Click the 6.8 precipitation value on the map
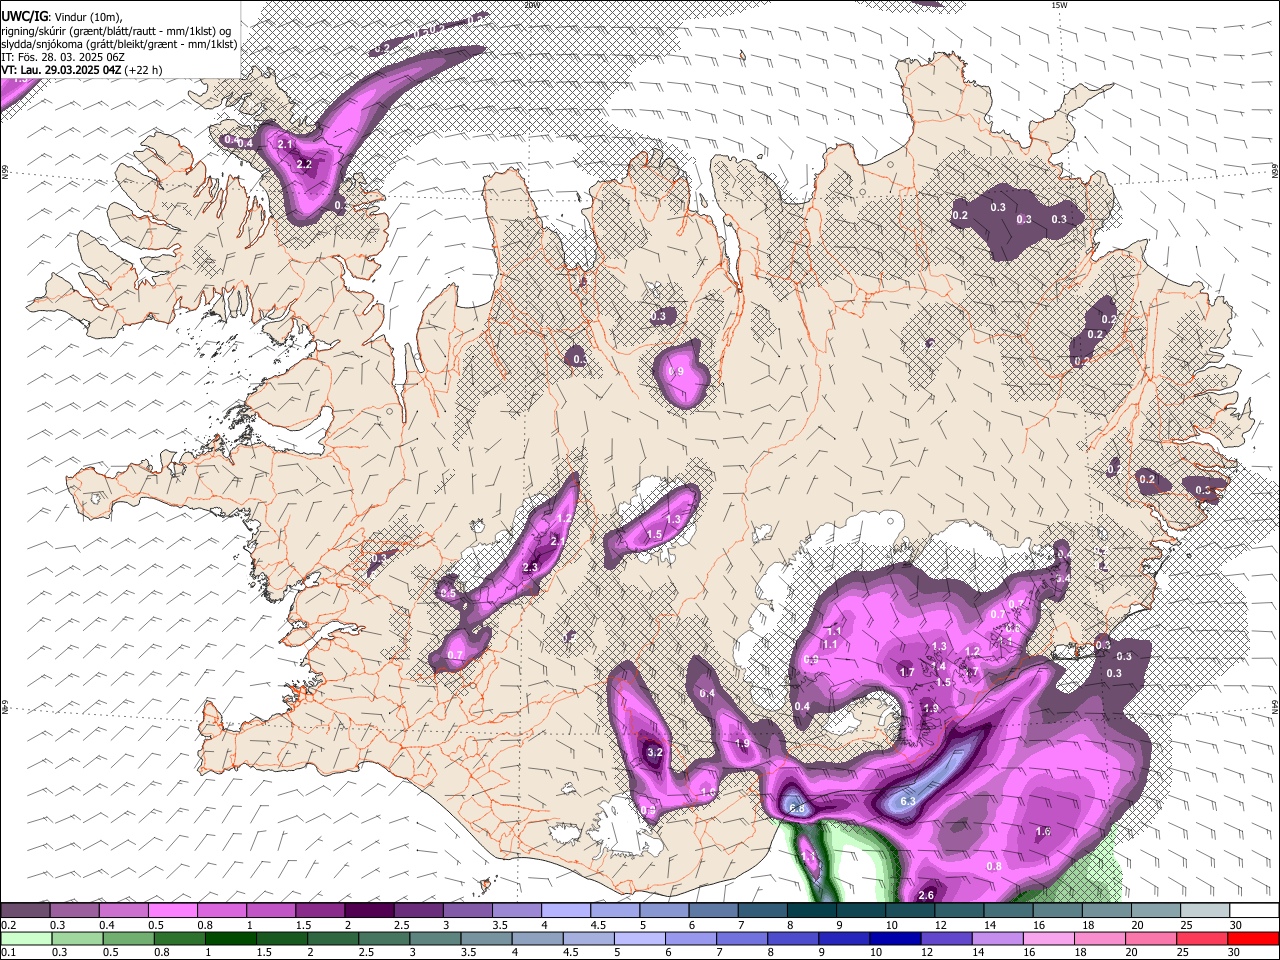1280x960 pixels. (796, 808)
